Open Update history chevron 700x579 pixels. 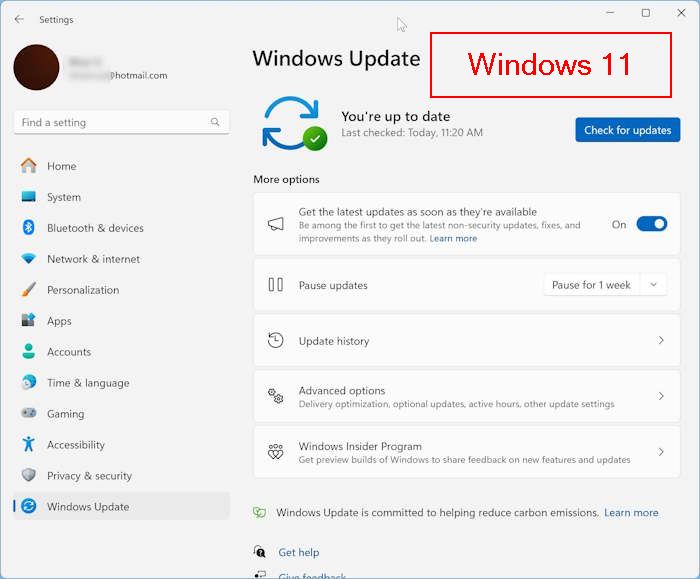tap(661, 340)
